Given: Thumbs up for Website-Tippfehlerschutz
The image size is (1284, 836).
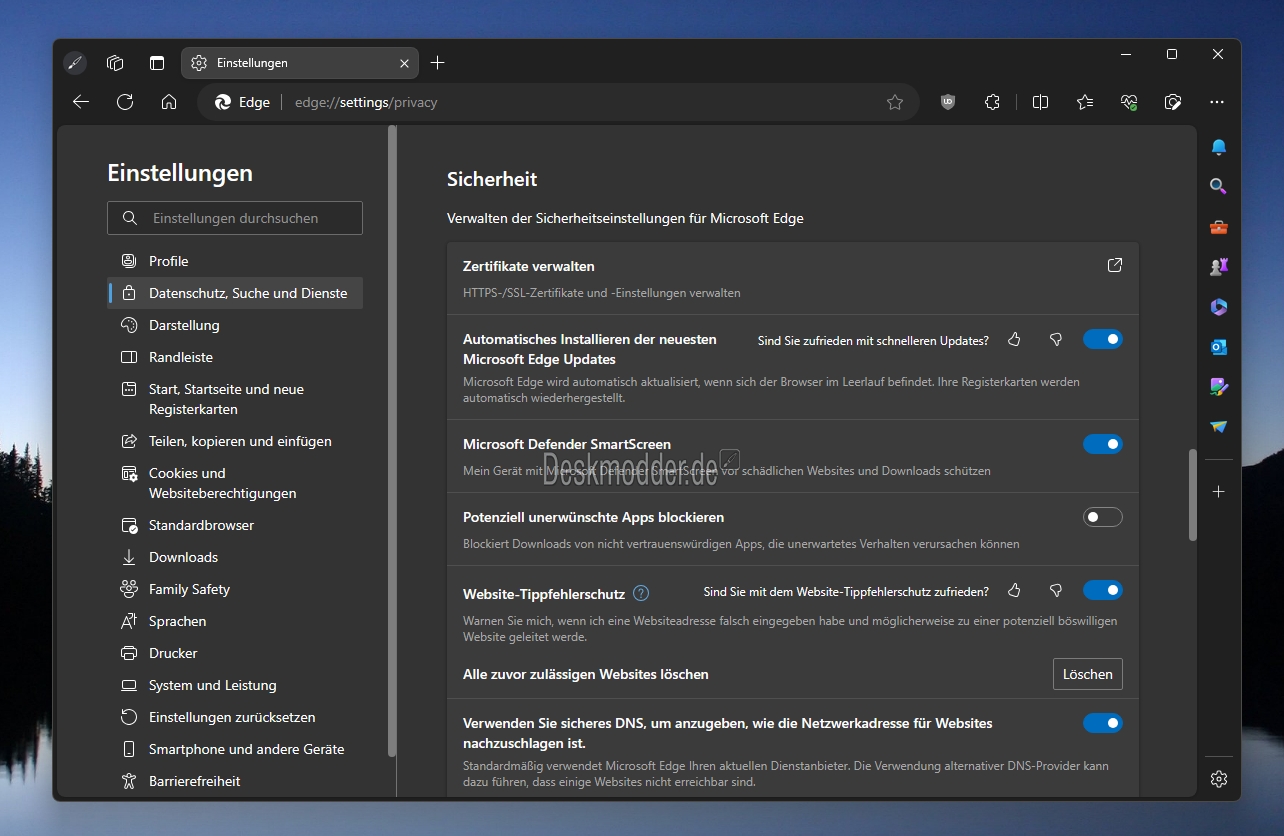Looking at the screenshot, I should 1014,591.
